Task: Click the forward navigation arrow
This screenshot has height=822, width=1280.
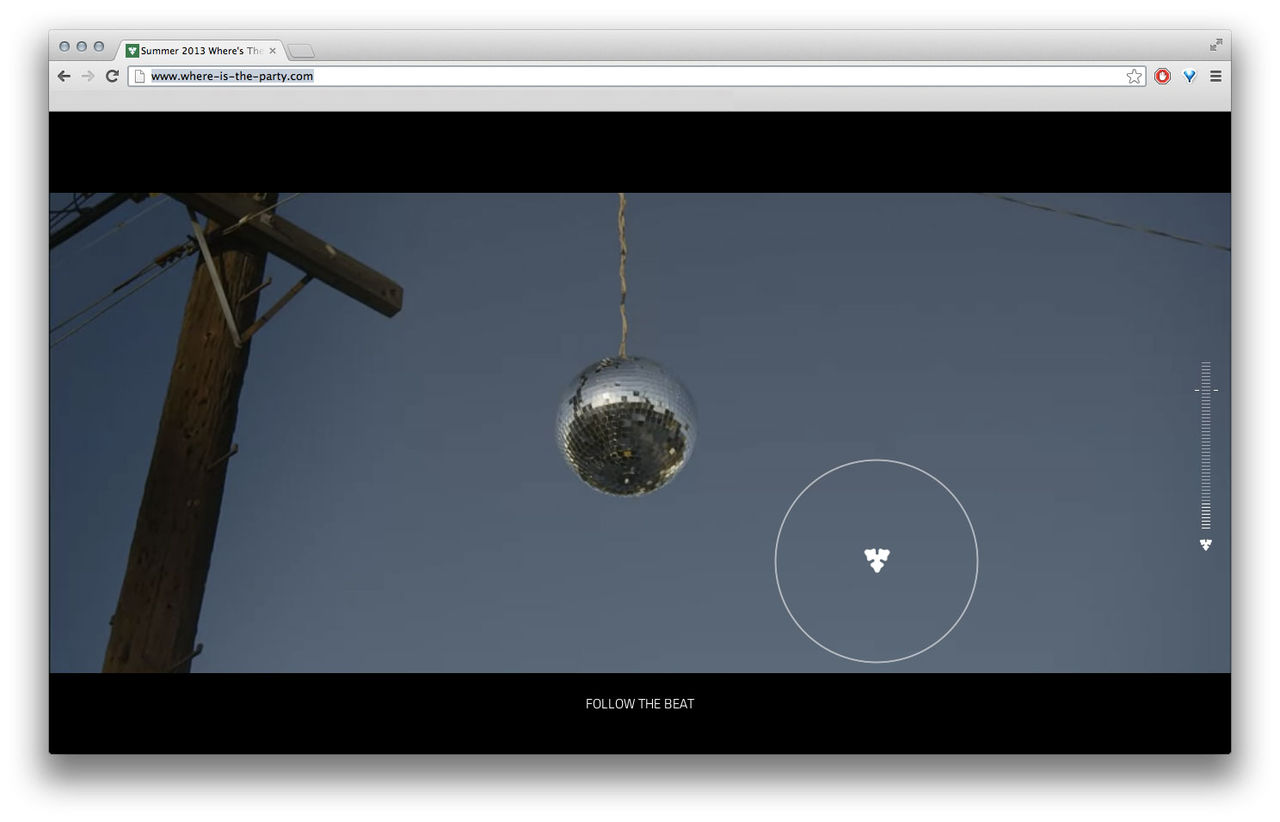Action: coord(88,76)
